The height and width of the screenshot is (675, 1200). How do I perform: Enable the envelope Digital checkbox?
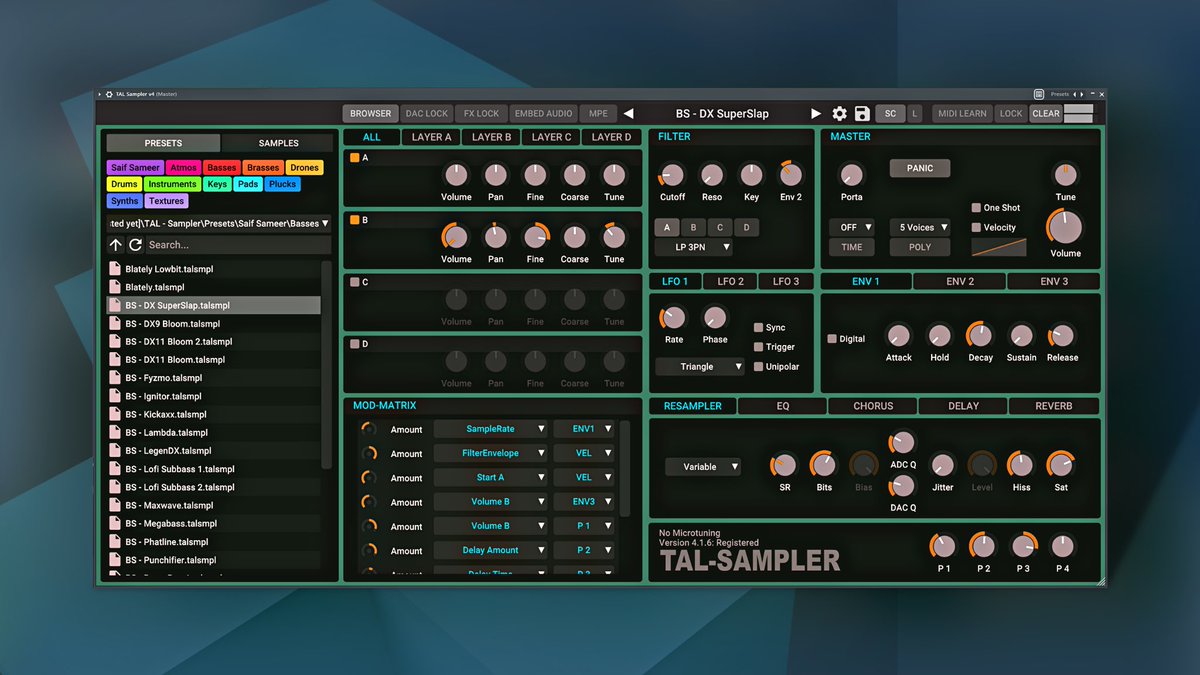coord(832,339)
